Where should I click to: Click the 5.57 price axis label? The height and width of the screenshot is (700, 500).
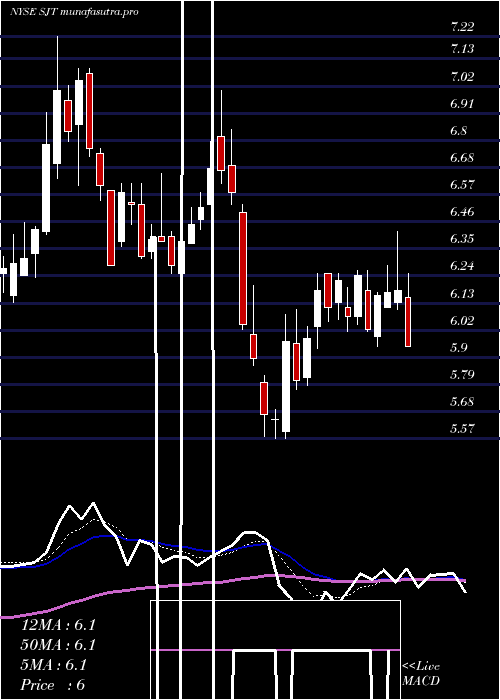pos(462,429)
